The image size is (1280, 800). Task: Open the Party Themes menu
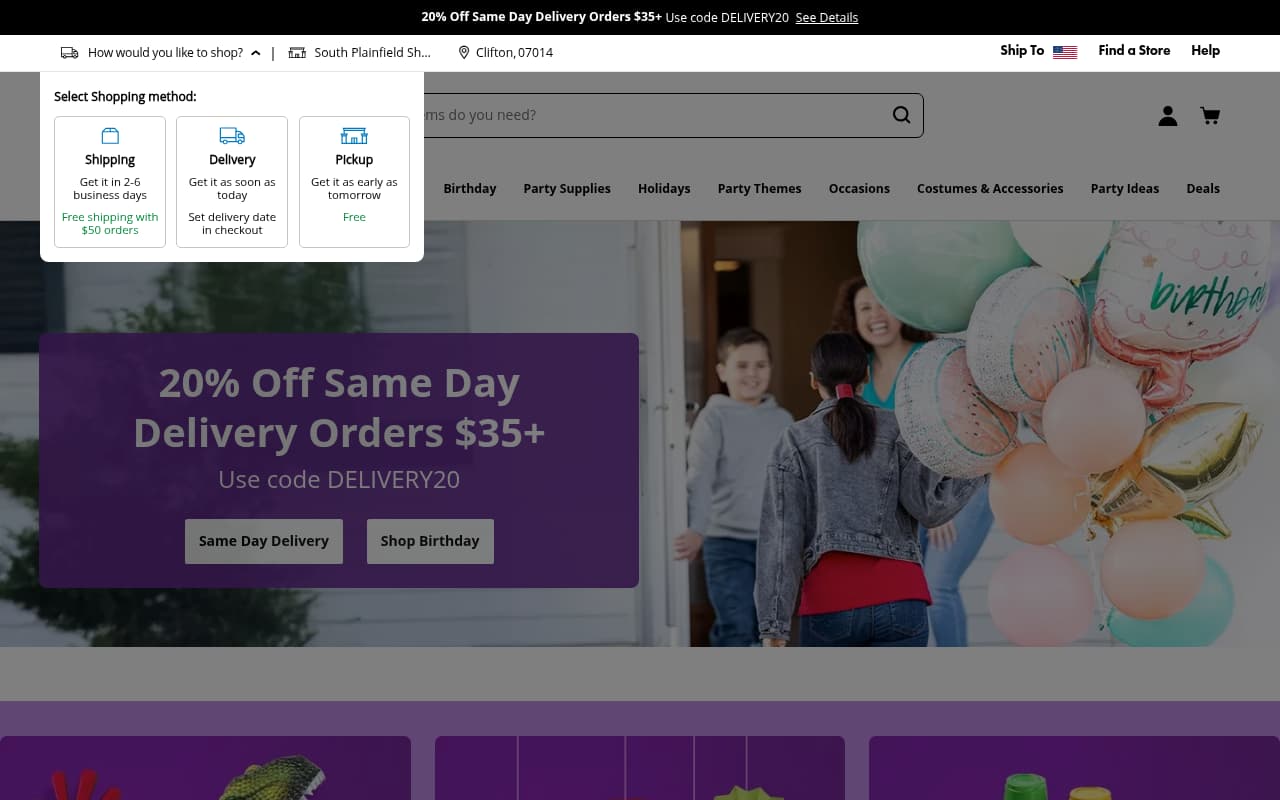(x=759, y=188)
